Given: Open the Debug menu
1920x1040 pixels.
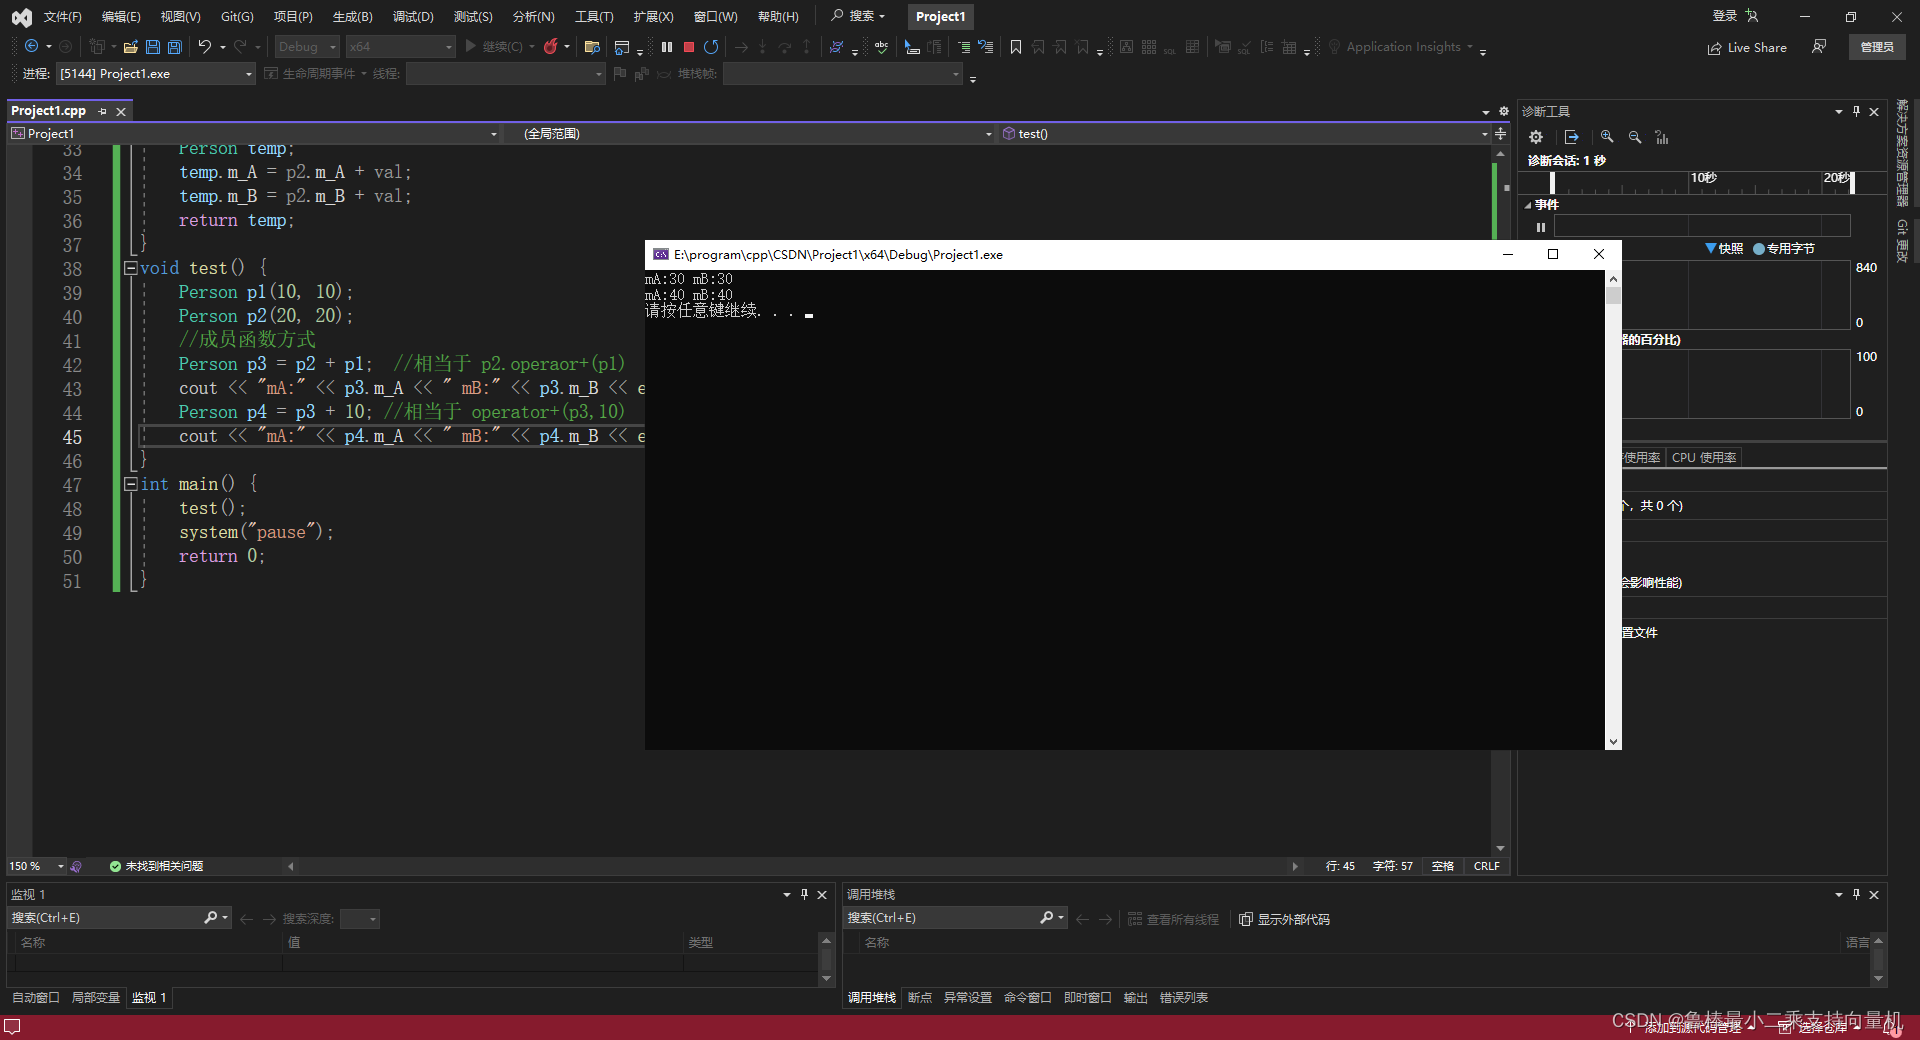Looking at the screenshot, I should (x=413, y=17).
